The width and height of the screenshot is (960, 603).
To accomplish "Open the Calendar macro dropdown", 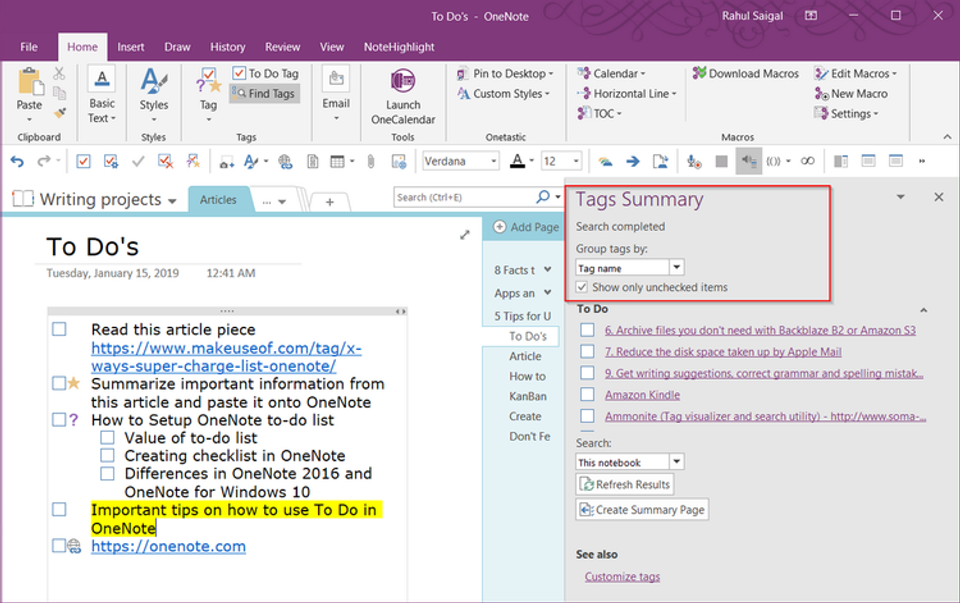I will coord(611,73).
